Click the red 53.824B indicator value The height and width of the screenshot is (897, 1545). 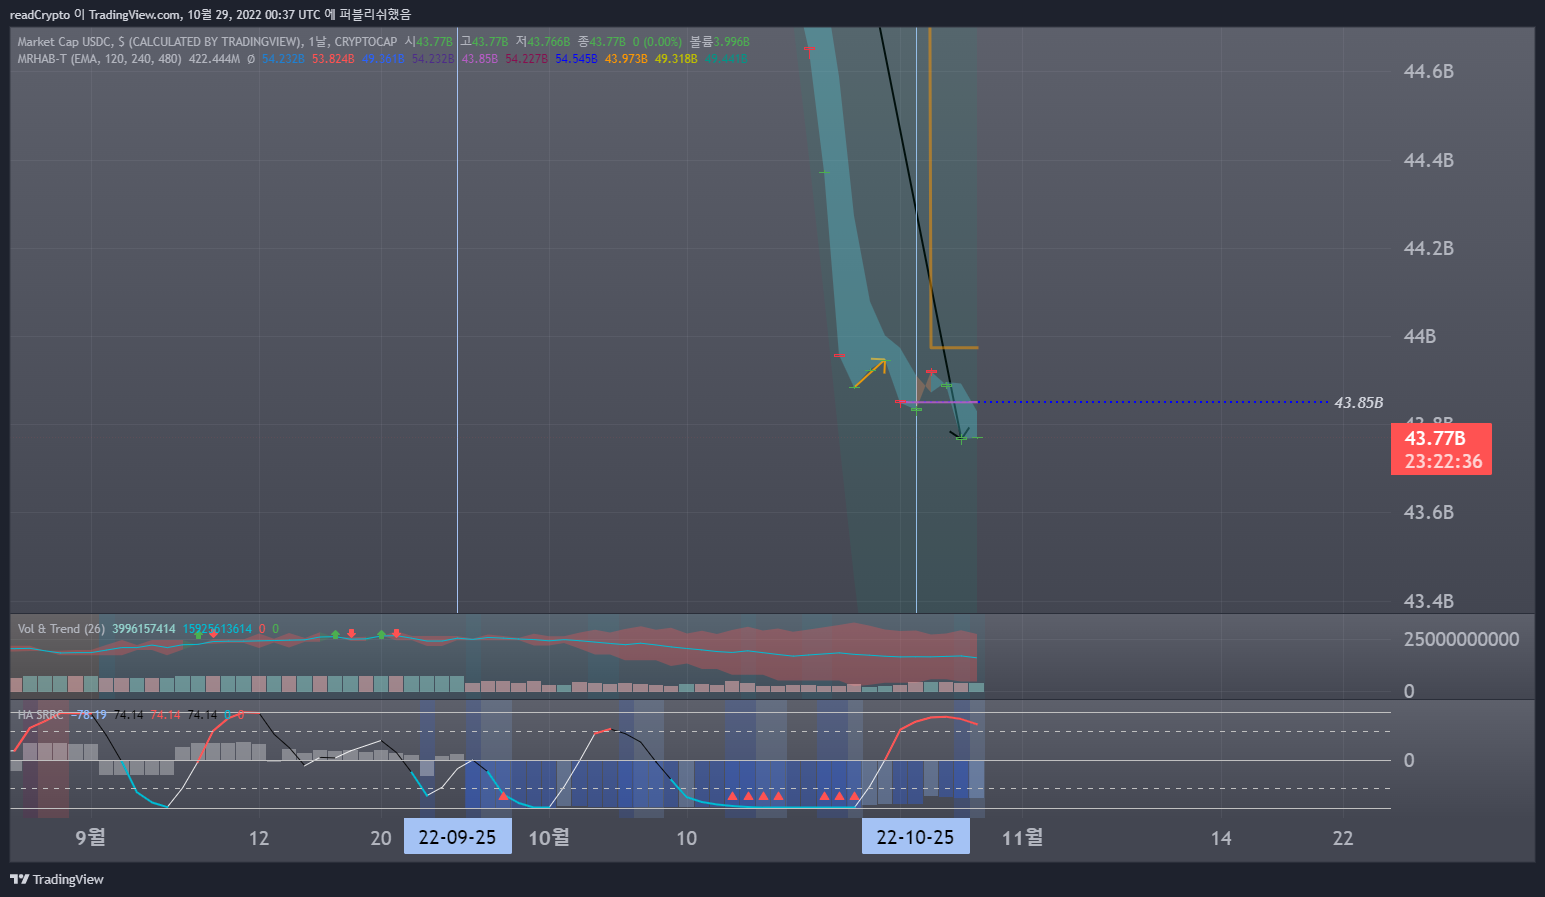333,59
